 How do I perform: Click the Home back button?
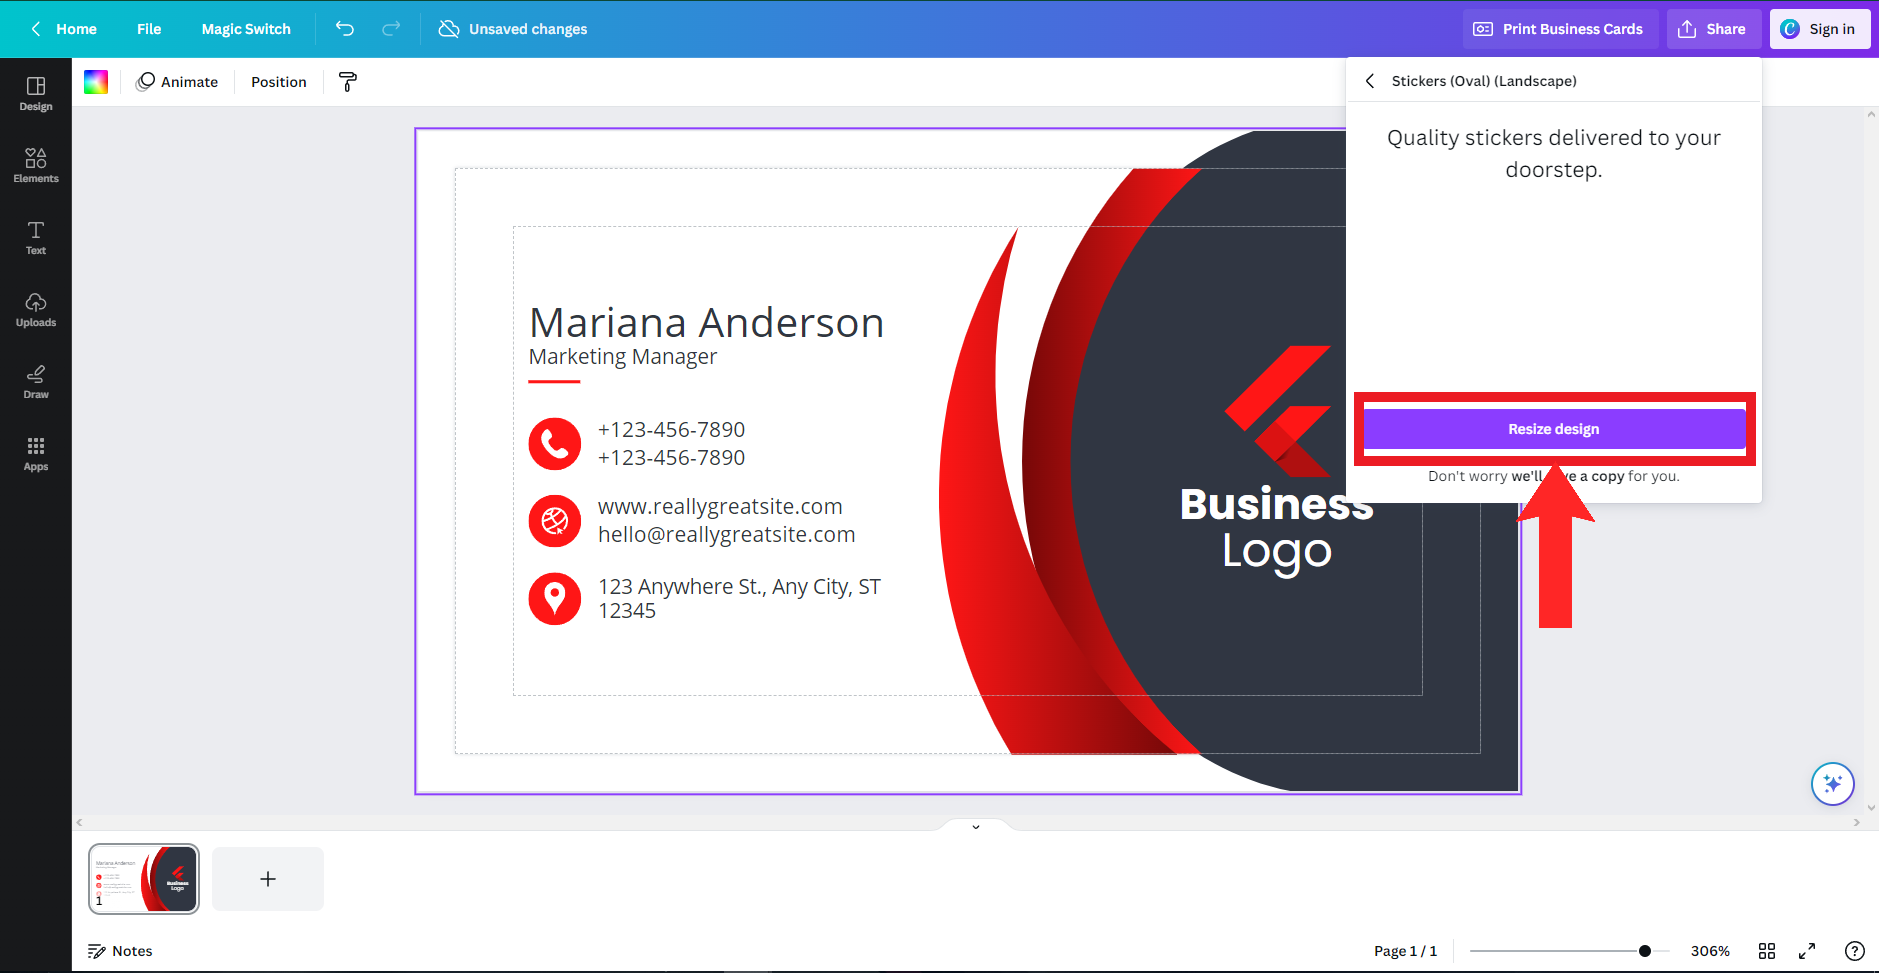(64, 29)
